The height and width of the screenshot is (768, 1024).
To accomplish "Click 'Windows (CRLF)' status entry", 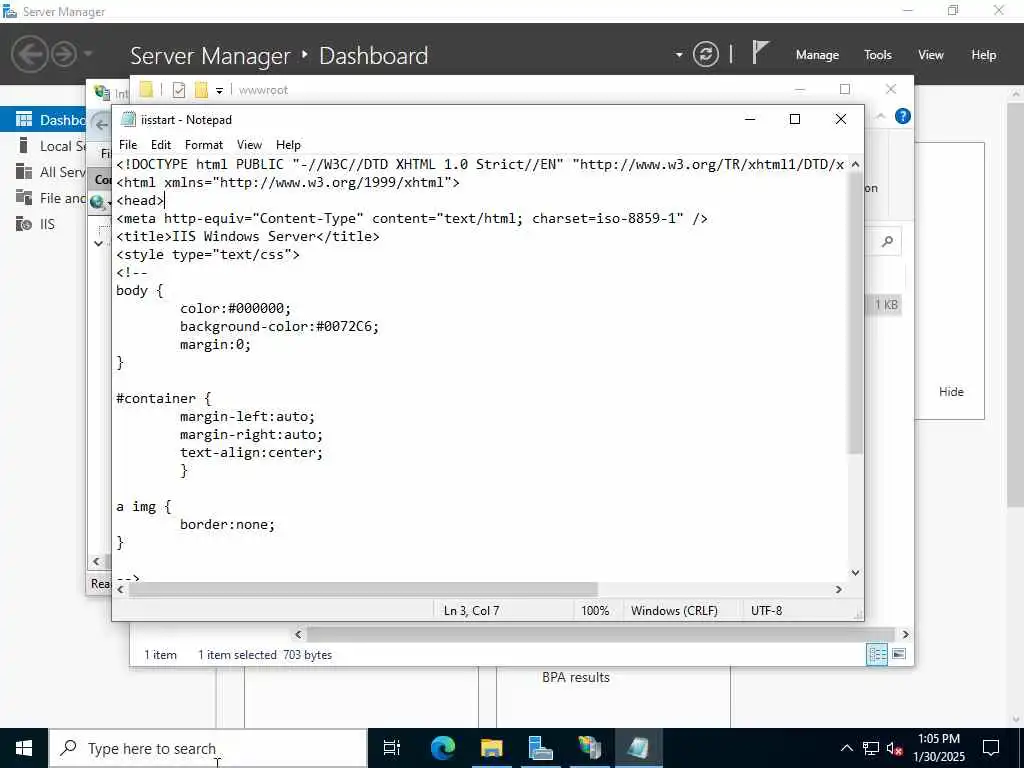I will coord(674,611).
